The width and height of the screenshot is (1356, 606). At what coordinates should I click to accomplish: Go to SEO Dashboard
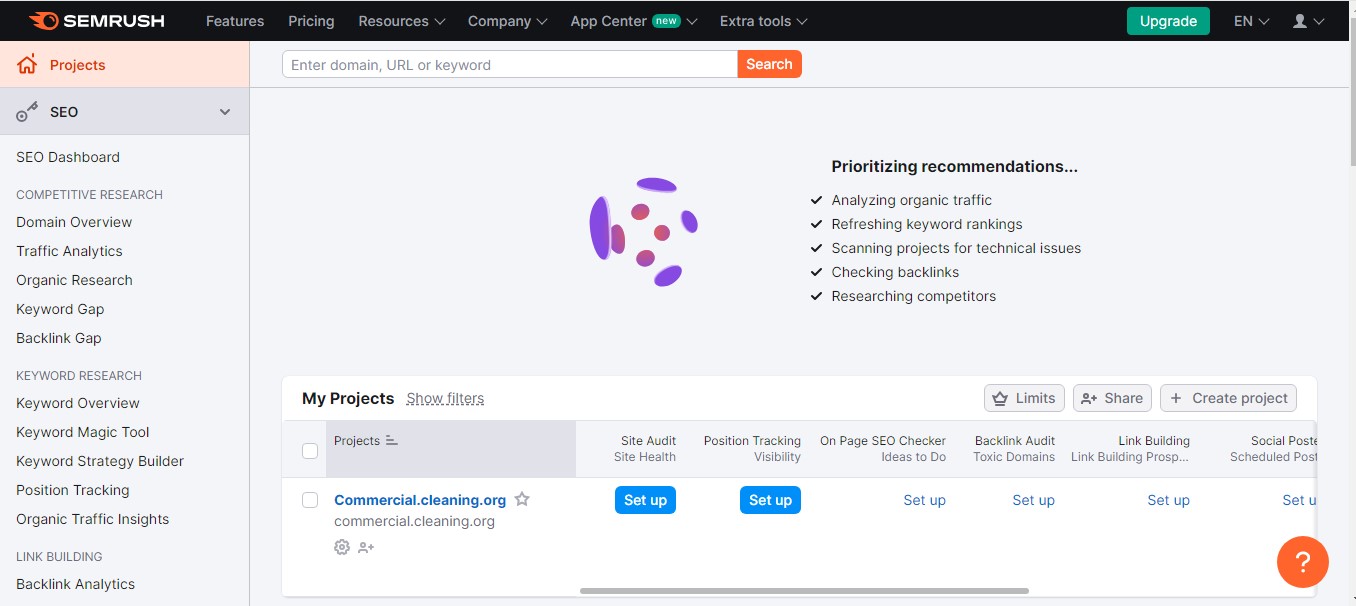point(68,157)
